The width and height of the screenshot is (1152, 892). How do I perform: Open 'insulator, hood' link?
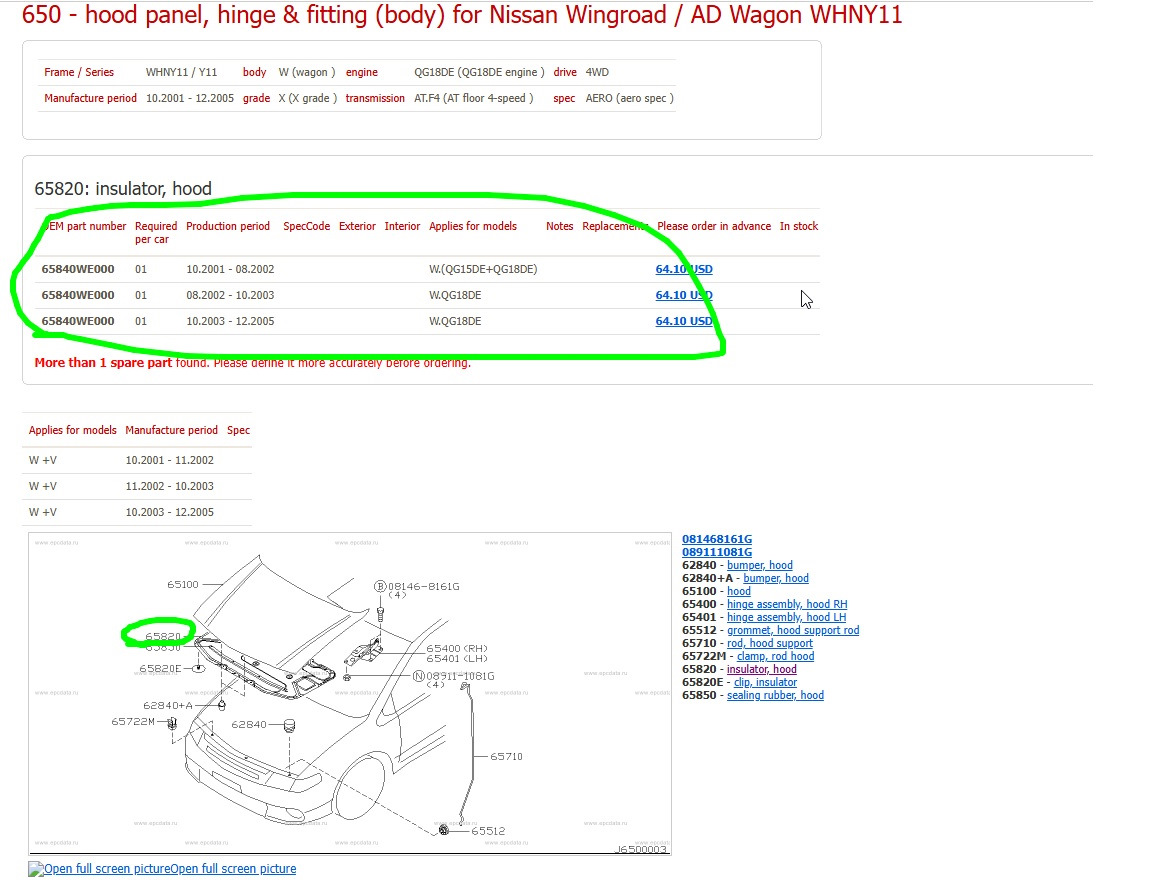[761, 669]
